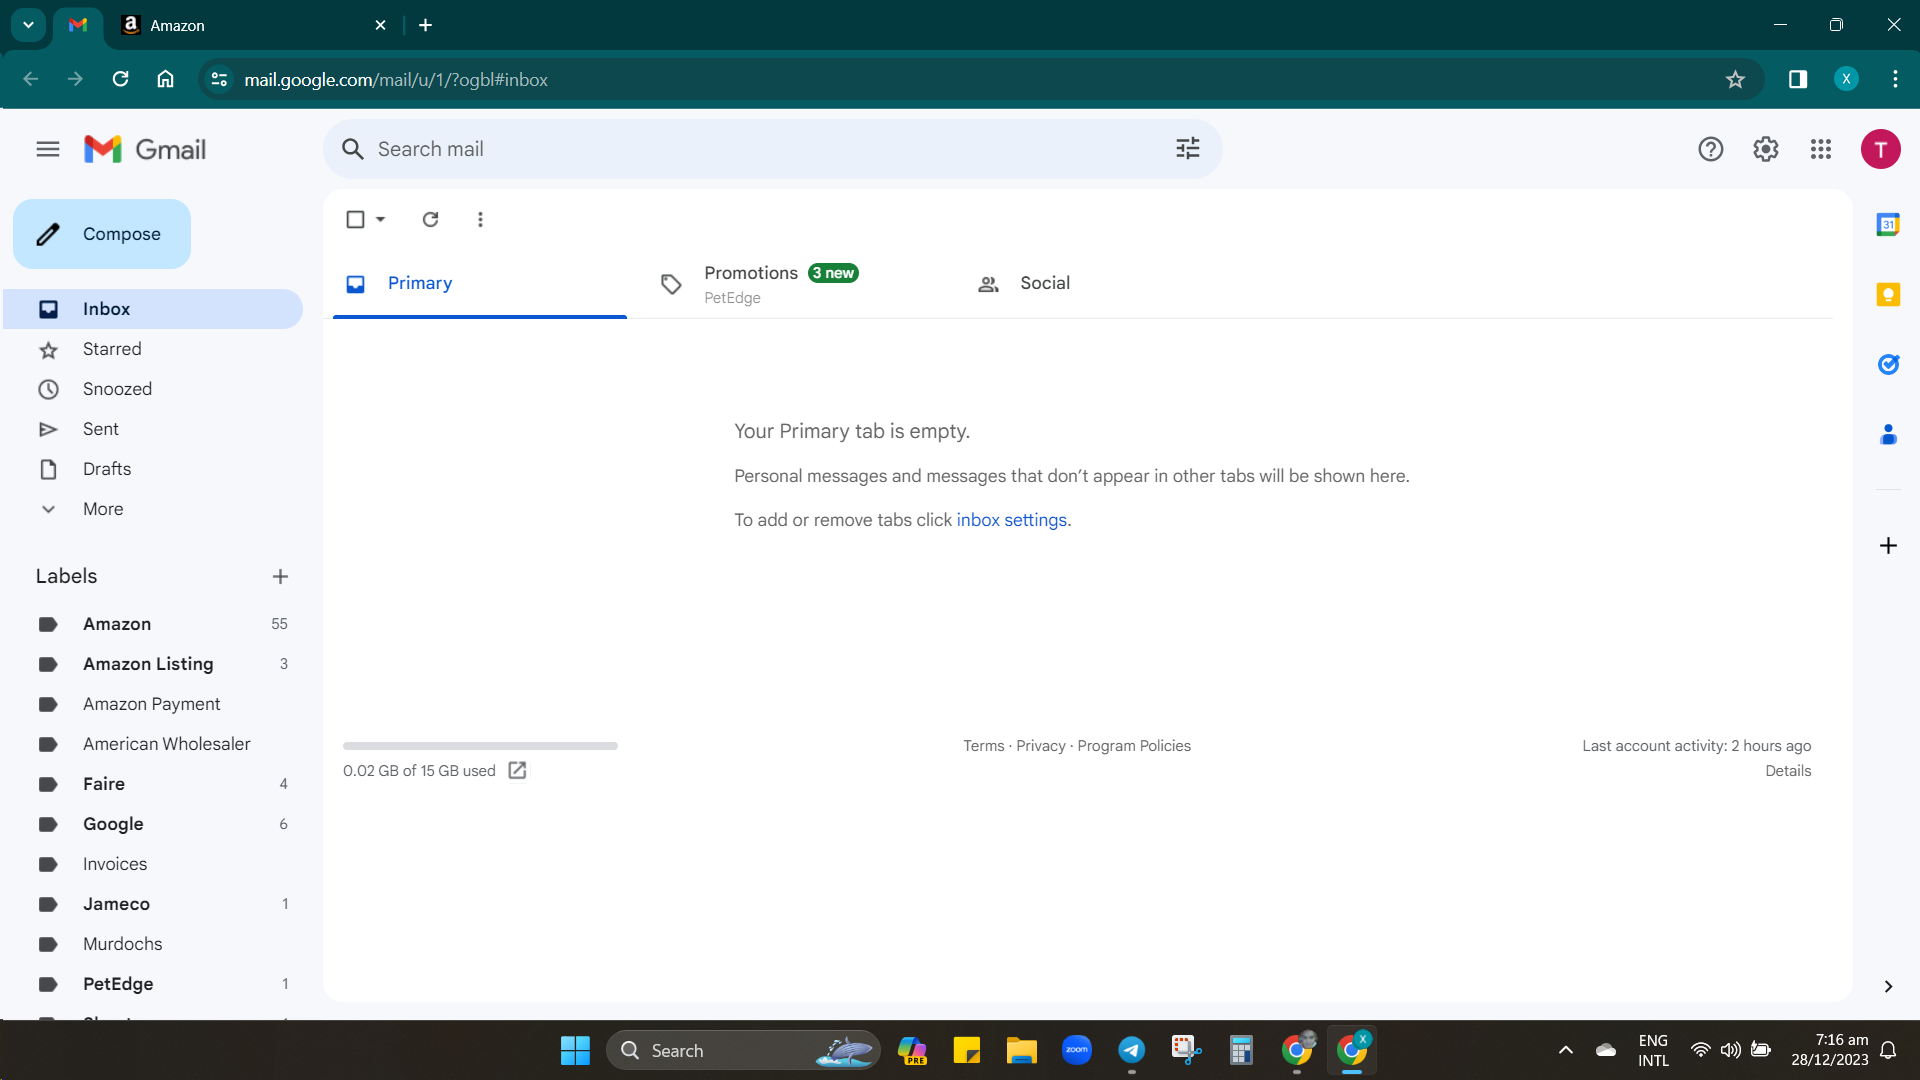Open Google Account avatar T
The height and width of the screenshot is (1080, 1920).
click(x=1881, y=149)
